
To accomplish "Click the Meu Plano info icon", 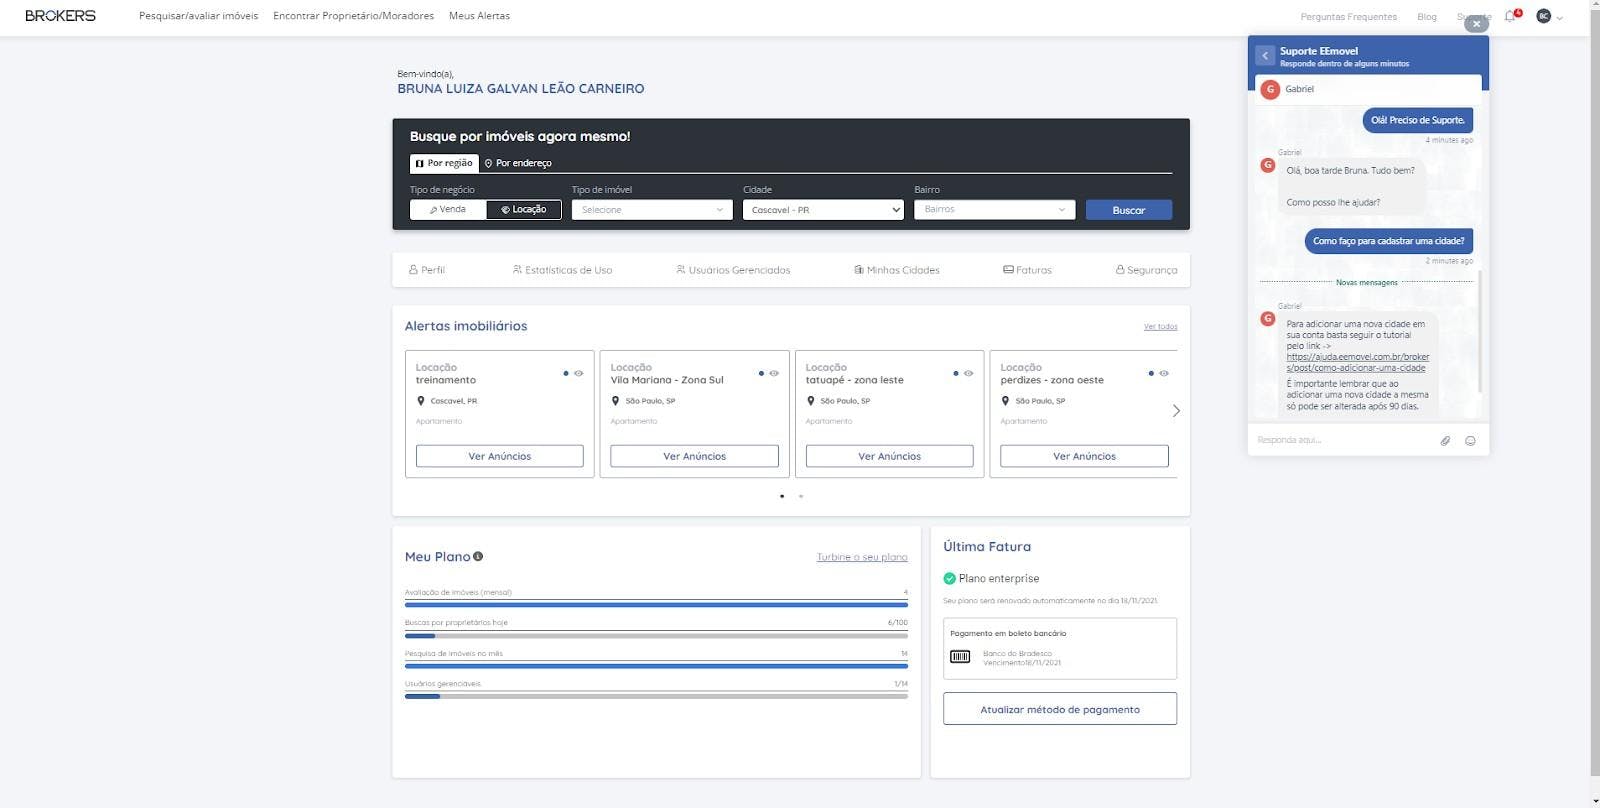I will coord(478,556).
